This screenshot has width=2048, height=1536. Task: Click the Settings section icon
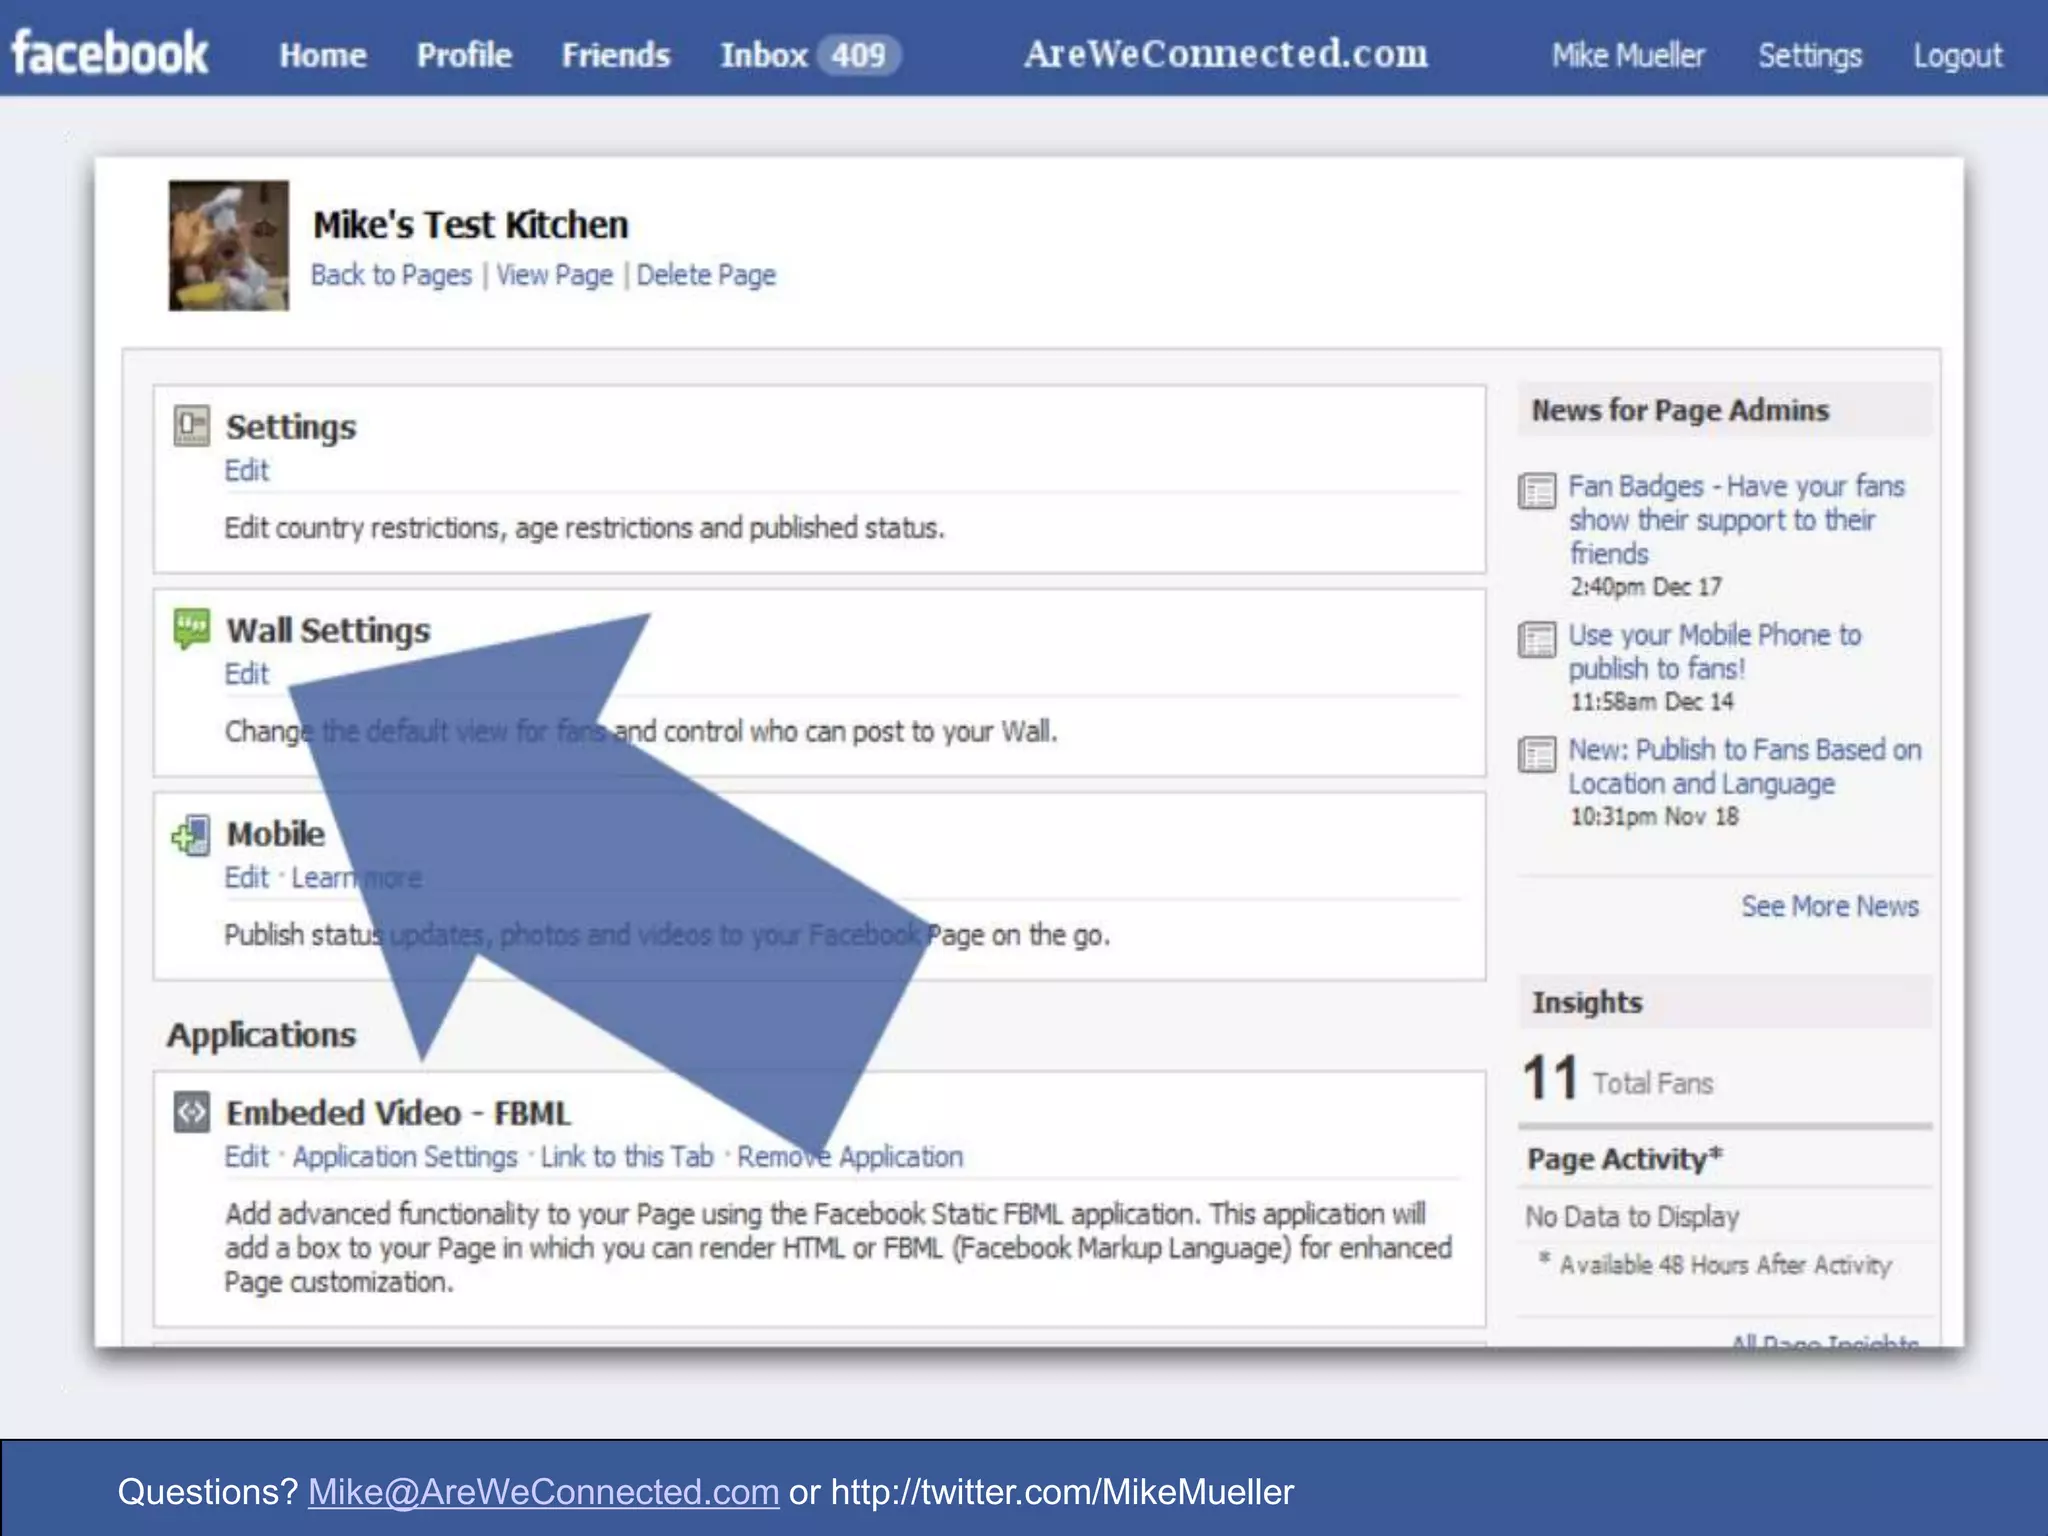coord(191,425)
